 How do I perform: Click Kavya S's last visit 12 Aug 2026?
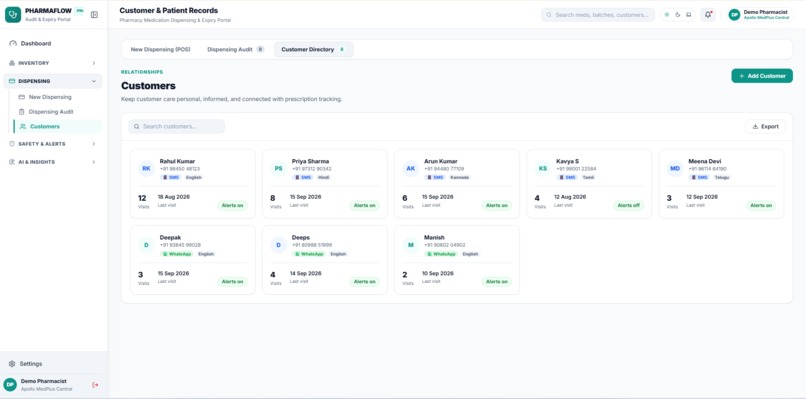tap(570, 197)
